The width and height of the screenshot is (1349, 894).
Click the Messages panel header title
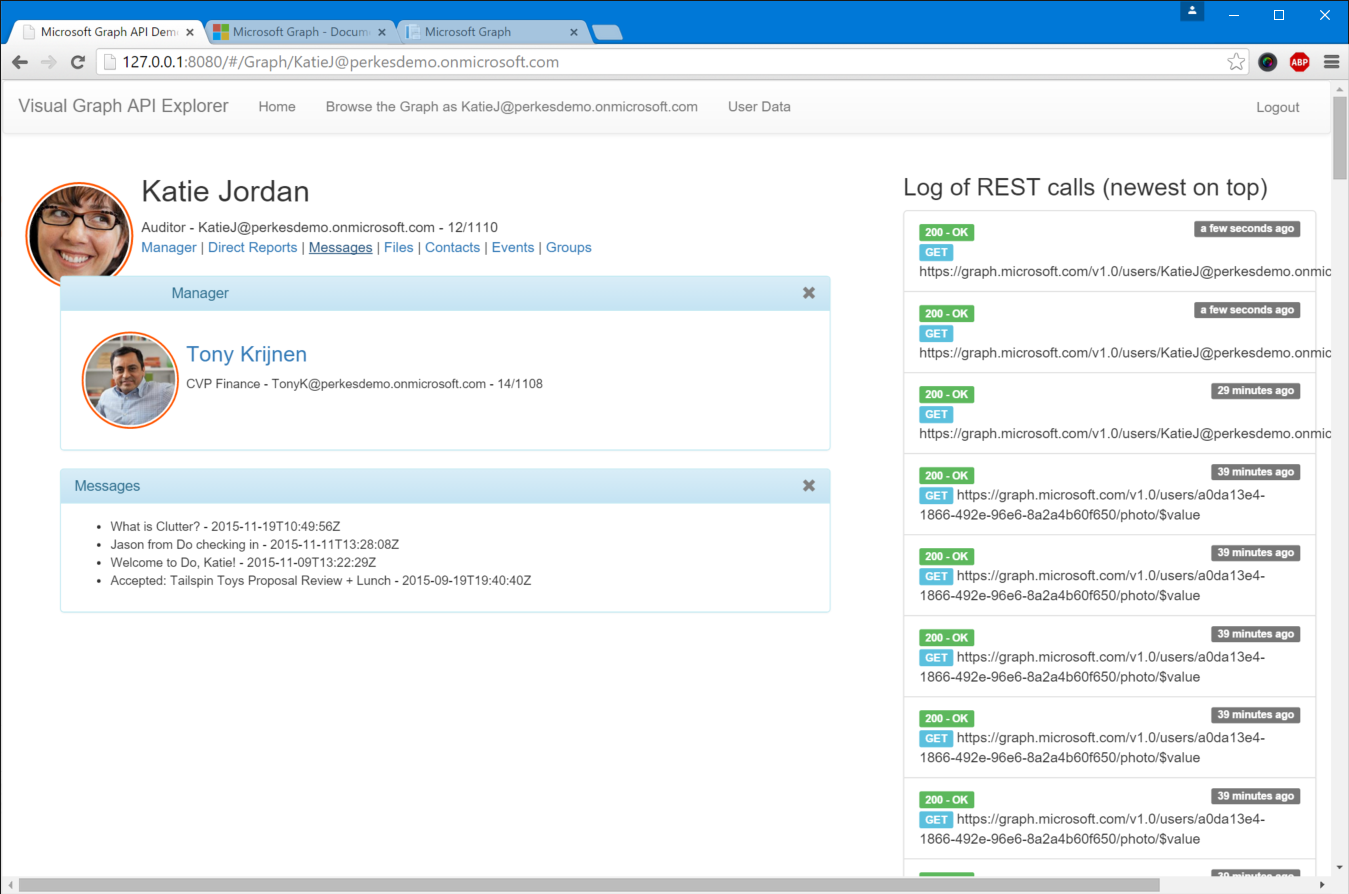click(107, 485)
